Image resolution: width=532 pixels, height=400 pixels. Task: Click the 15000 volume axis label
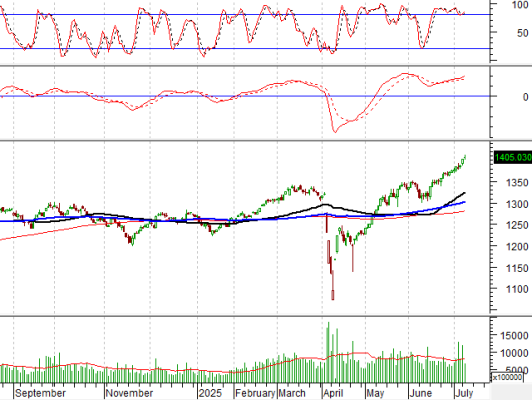tap(514, 336)
